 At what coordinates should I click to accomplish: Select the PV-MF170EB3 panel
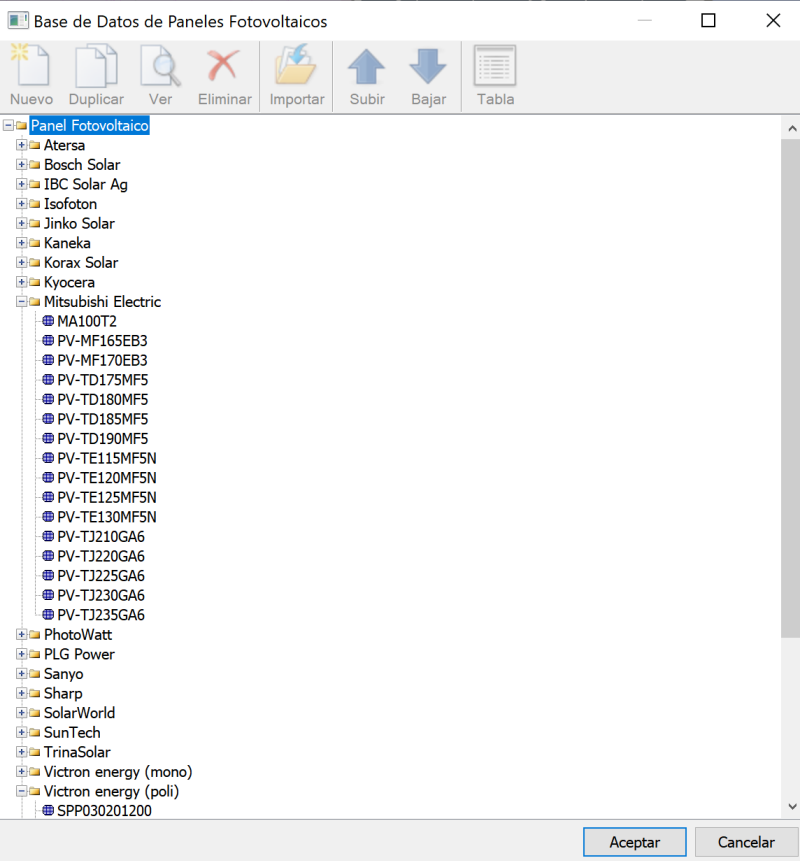102,360
